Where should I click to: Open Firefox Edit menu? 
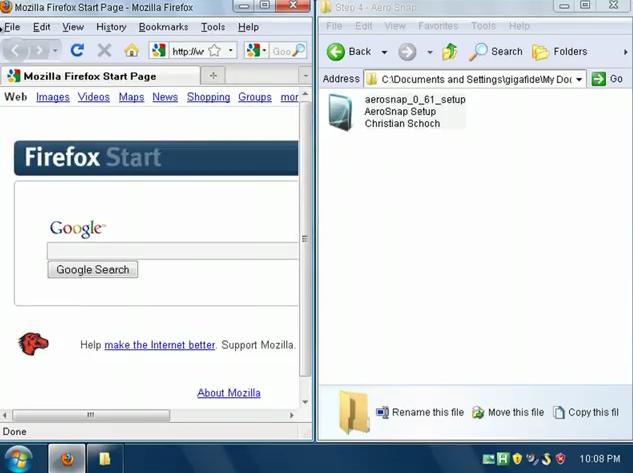point(42,27)
